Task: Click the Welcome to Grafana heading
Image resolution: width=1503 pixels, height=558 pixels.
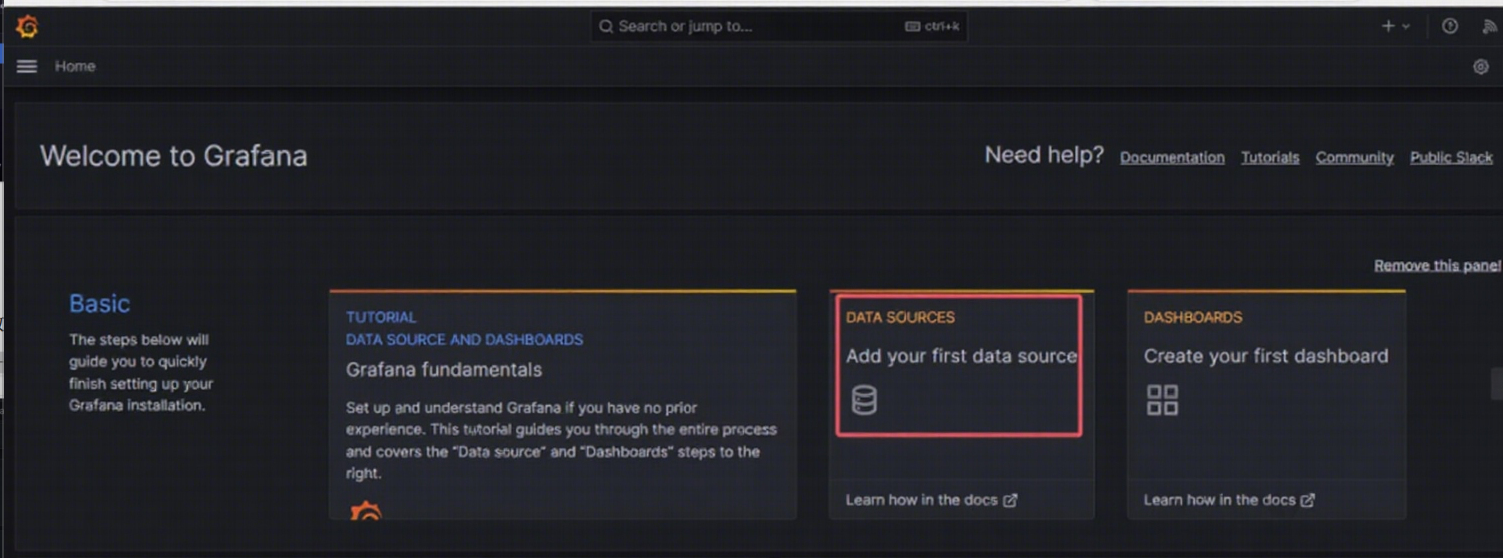Action: click(174, 156)
